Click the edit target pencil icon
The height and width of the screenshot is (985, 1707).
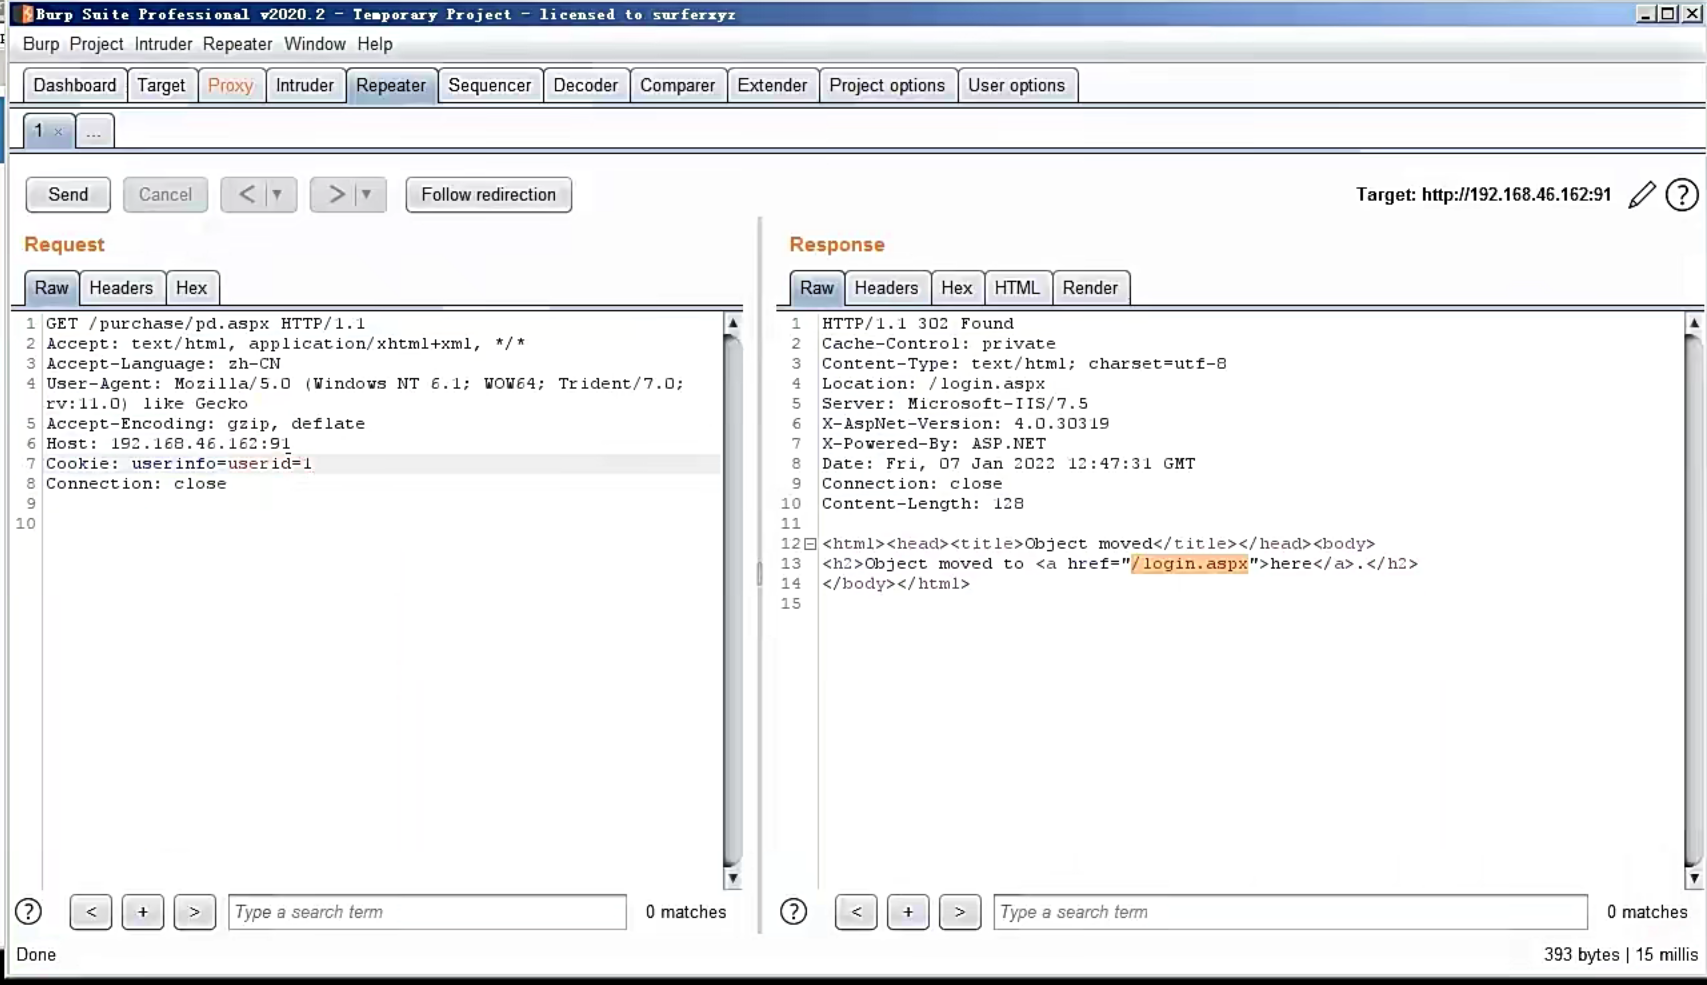(x=1642, y=195)
